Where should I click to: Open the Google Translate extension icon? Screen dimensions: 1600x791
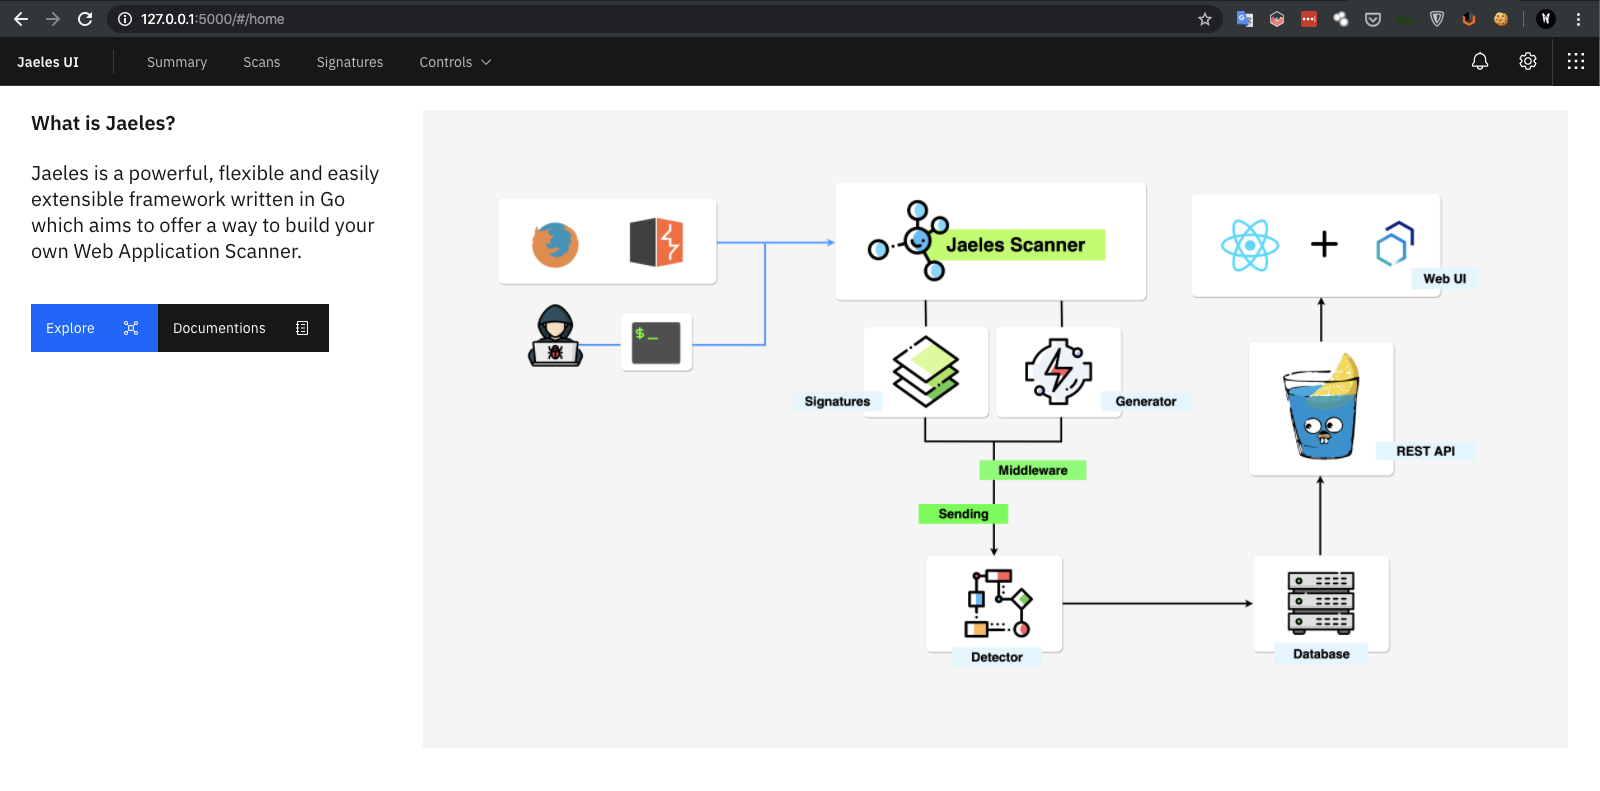1245,19
